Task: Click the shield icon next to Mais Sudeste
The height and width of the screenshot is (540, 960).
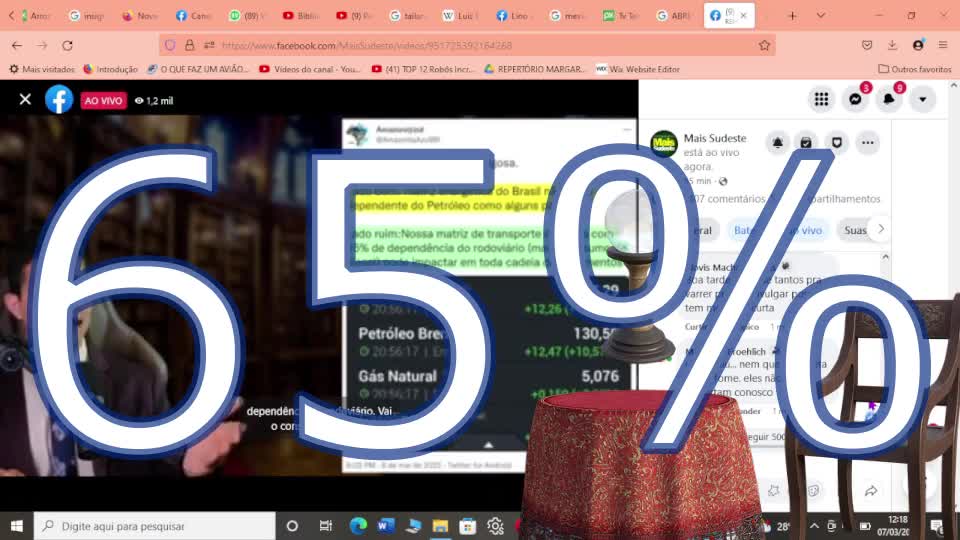Action: 836,143
